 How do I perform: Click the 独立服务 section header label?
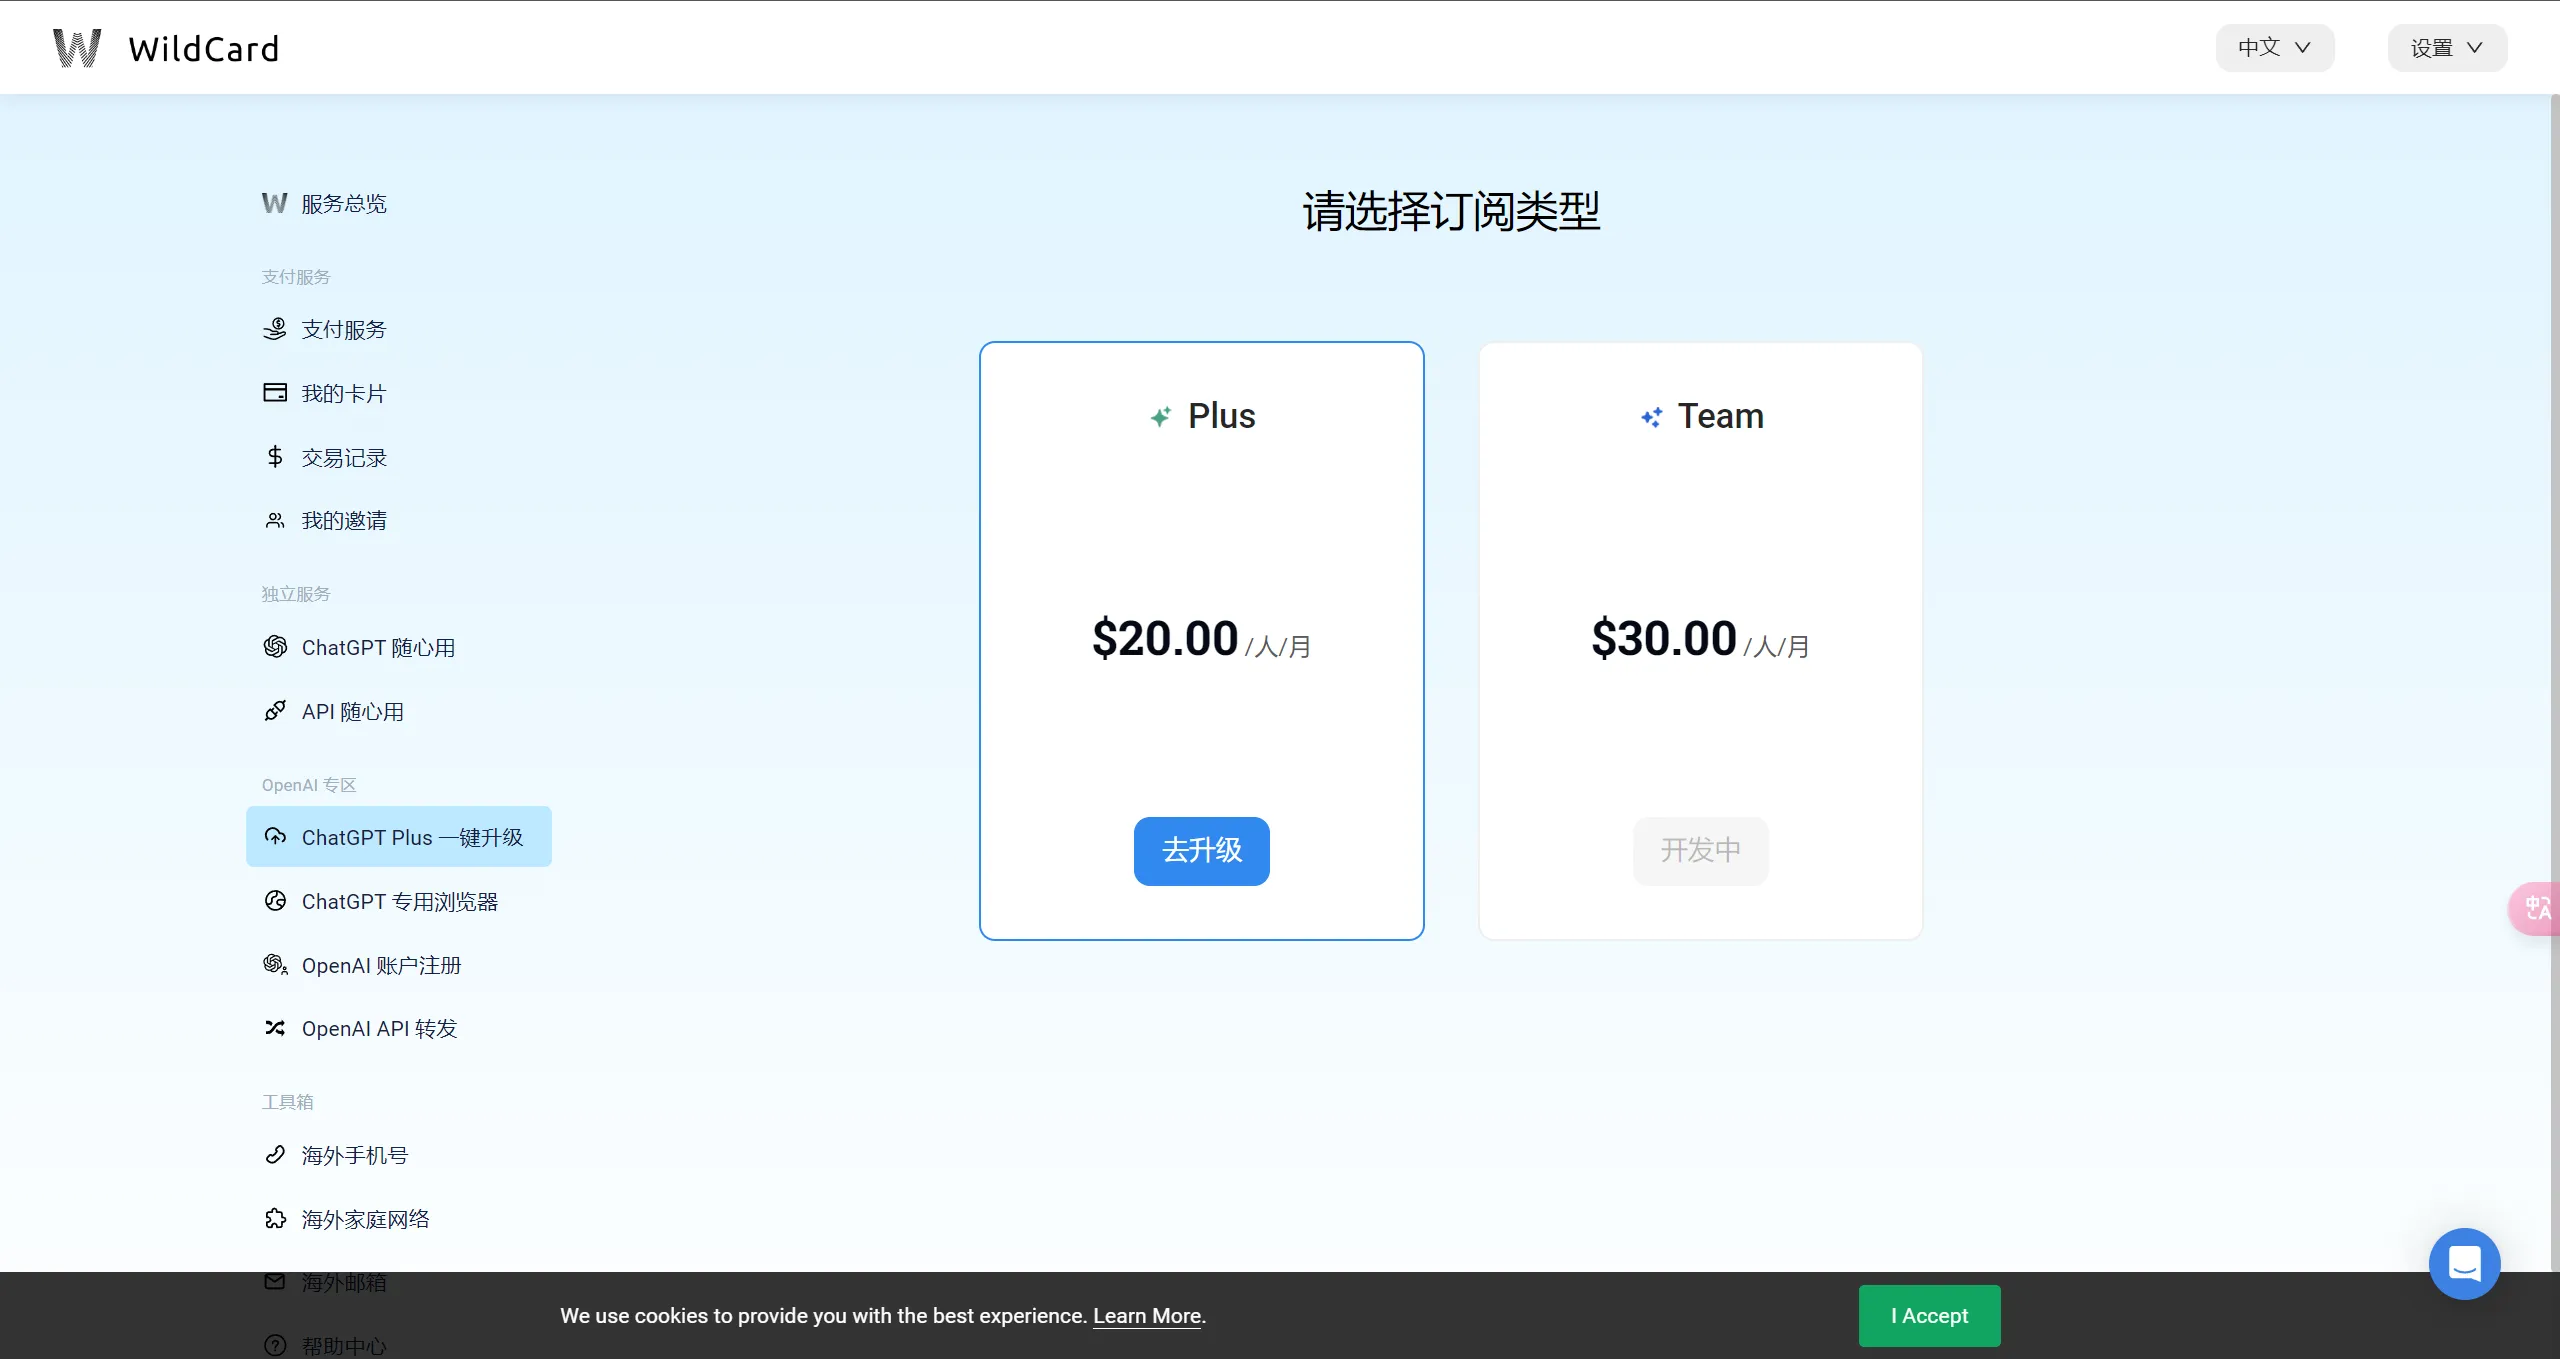tap(296, 594)
